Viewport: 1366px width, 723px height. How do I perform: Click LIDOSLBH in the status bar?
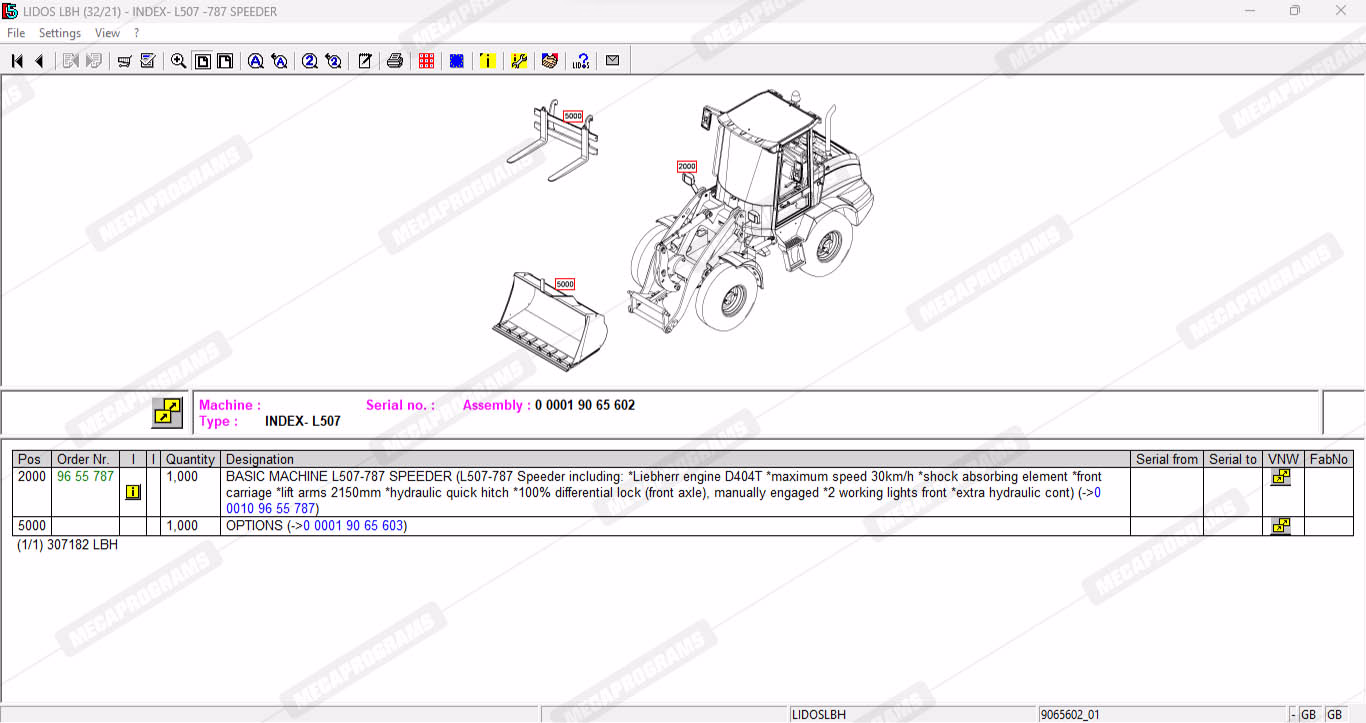click(x=819, y=715)
